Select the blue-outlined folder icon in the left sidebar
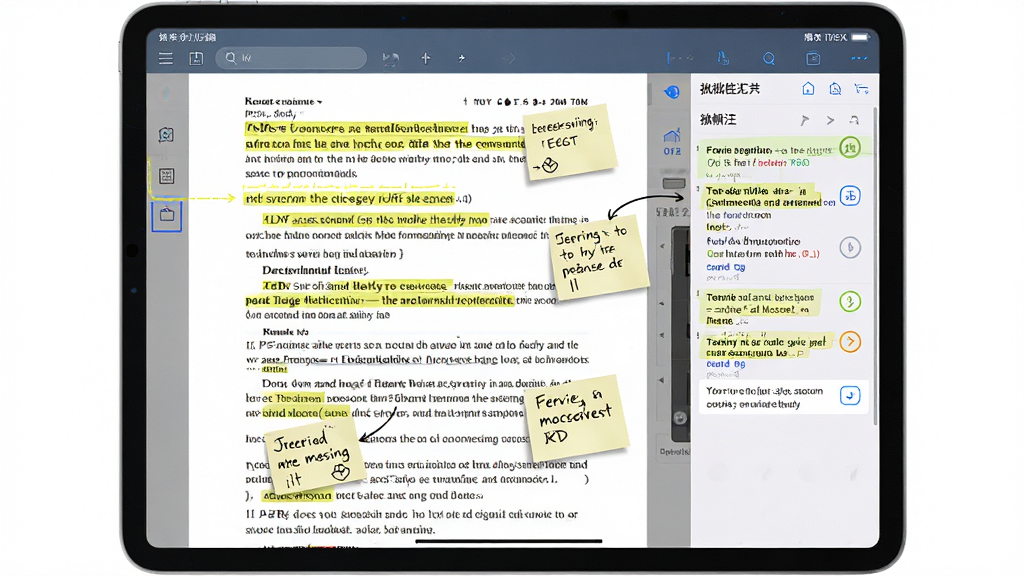The height and width of the screenshot is (576, 1024). click(167, 216)
